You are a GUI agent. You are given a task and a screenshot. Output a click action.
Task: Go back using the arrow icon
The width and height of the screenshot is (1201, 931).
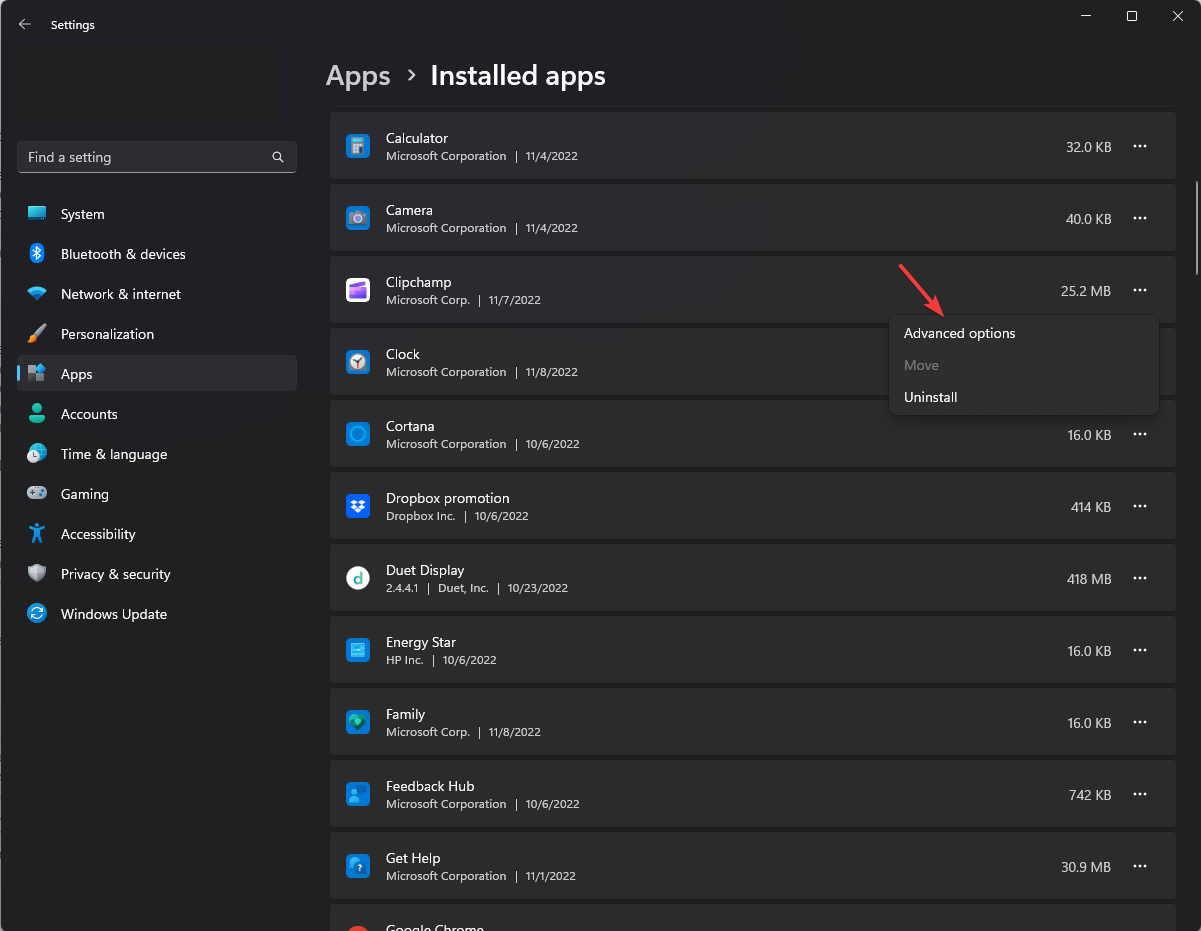click(25, 24)
